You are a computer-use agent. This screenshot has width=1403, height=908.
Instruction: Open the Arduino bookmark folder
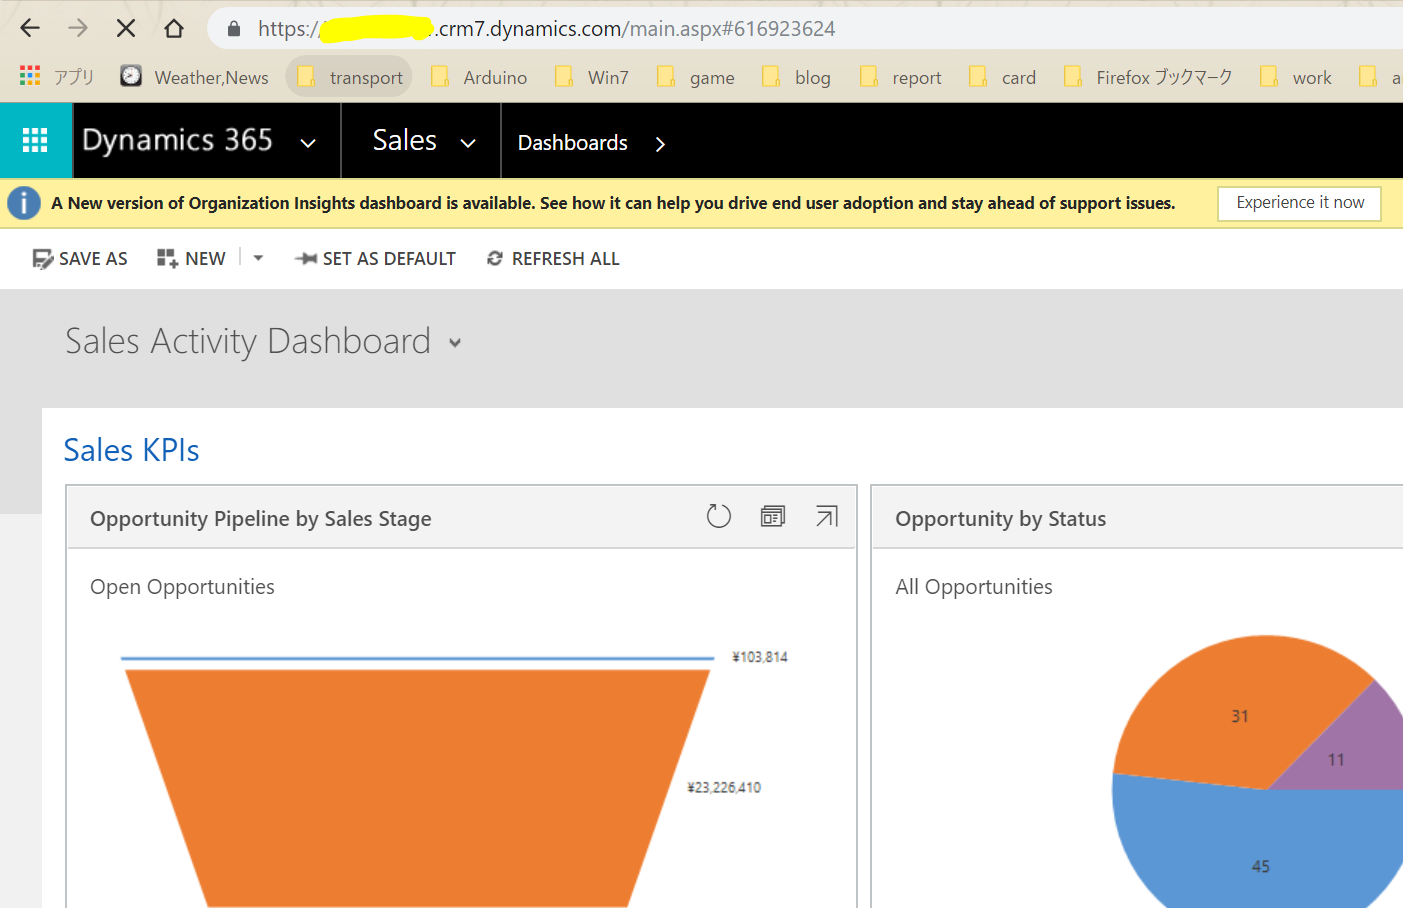click(x=479, y=76)
